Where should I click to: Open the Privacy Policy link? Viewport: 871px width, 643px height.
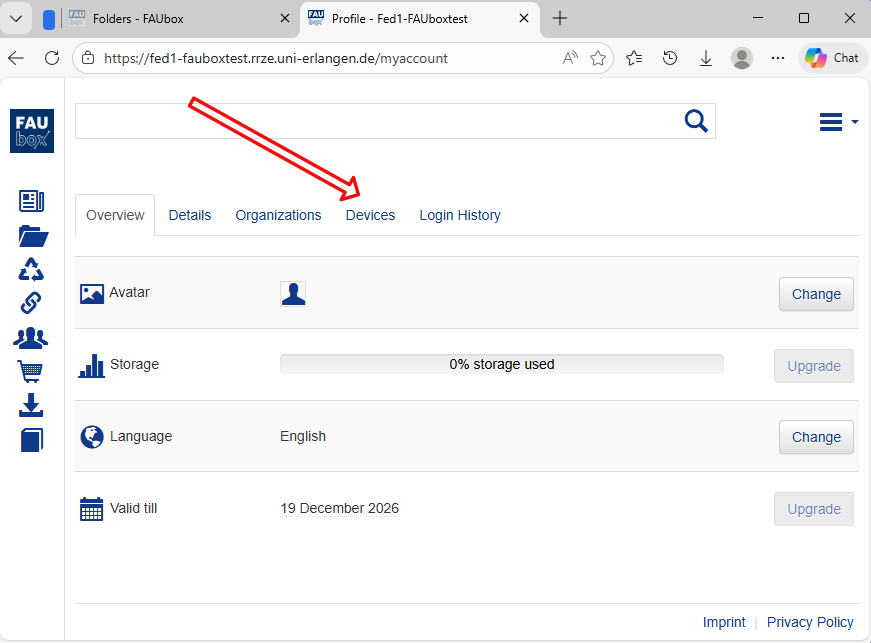pos(810,622)
